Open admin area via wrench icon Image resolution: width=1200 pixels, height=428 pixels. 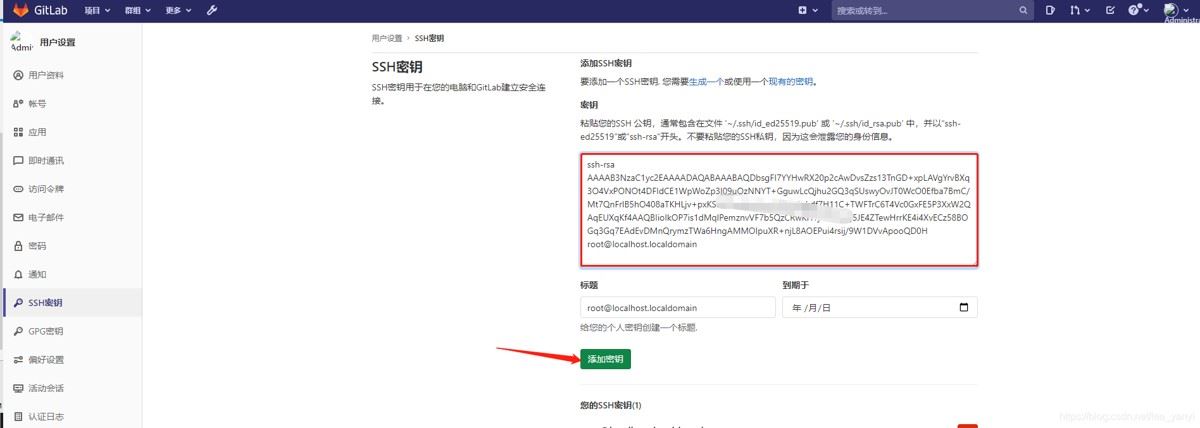click(x=212, y=10)
